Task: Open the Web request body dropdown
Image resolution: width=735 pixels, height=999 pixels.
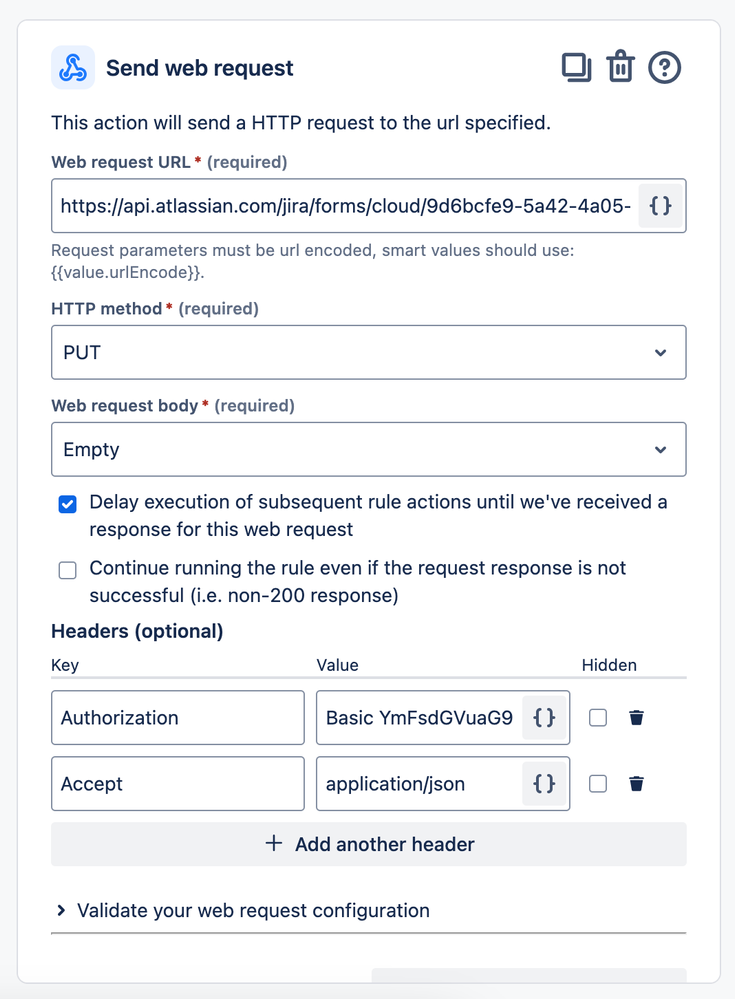Action: [369, 449]
